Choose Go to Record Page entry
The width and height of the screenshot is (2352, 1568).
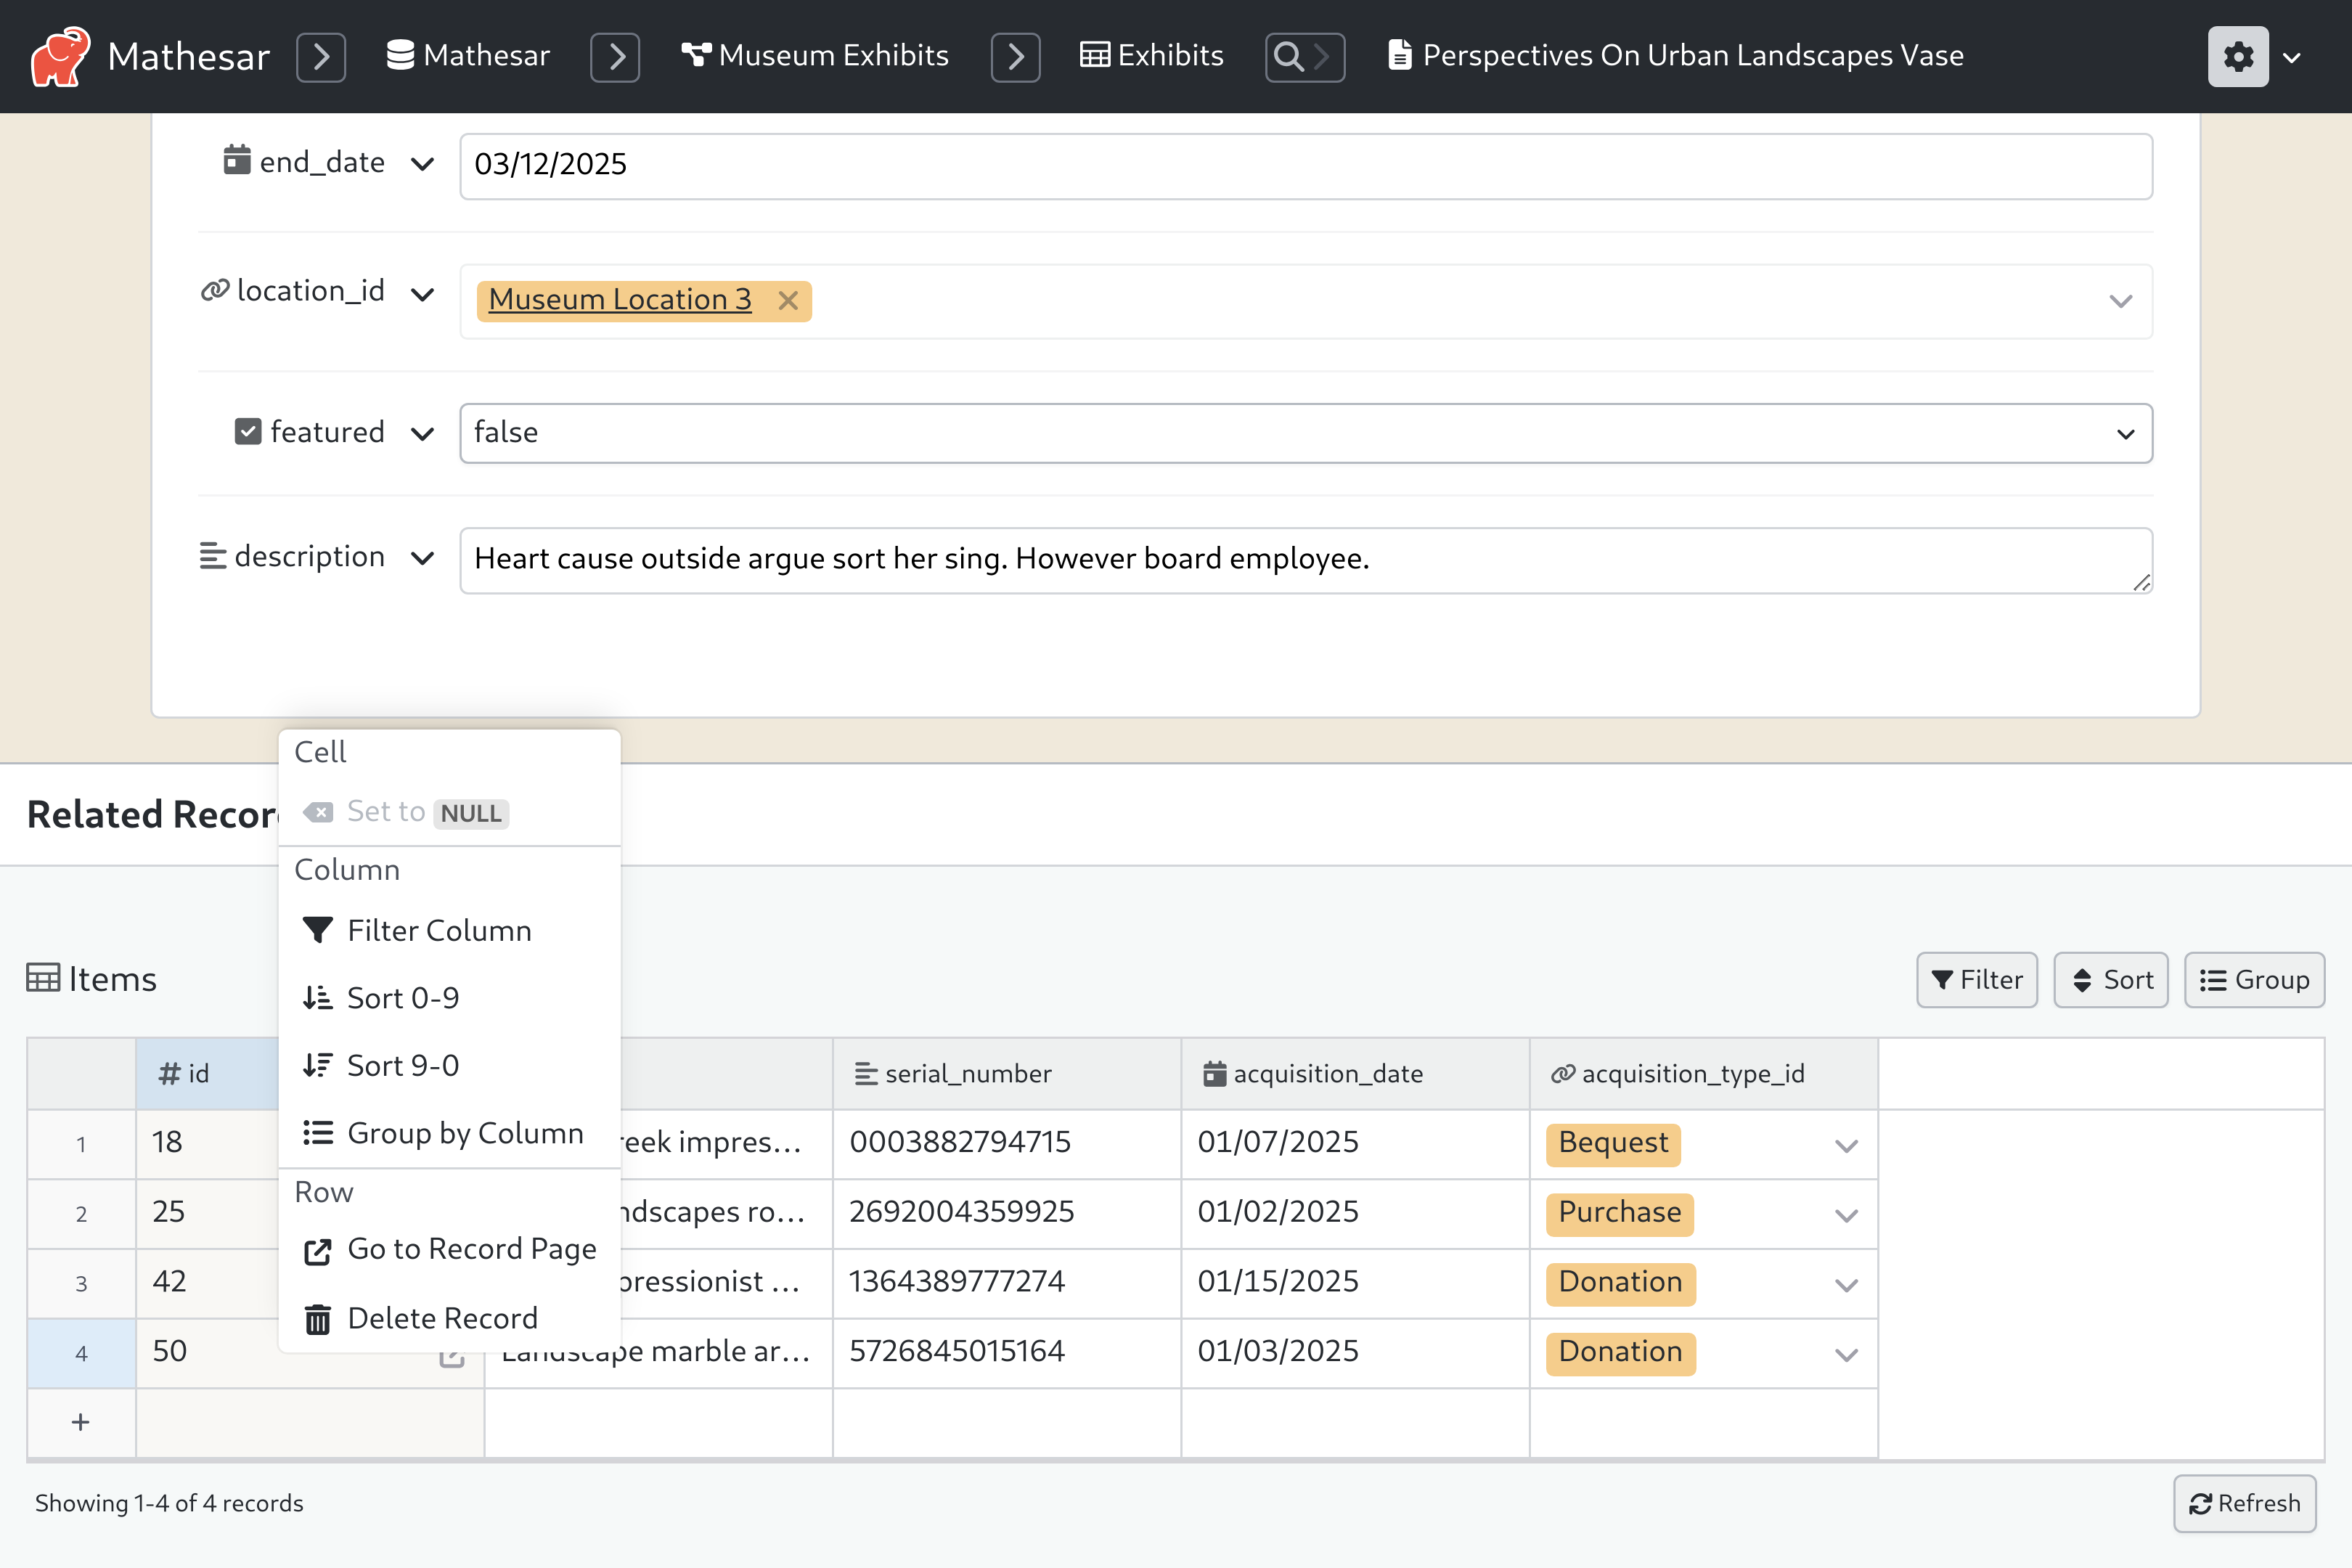tap(449, 1250)
